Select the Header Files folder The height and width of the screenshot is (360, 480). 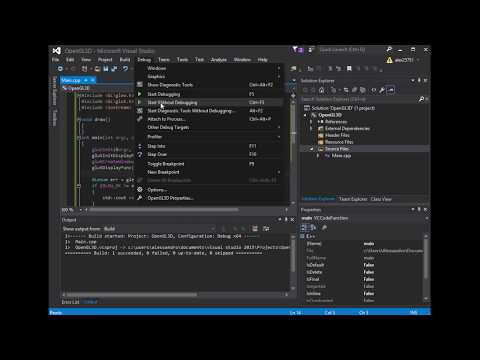[x=334, y=135]
